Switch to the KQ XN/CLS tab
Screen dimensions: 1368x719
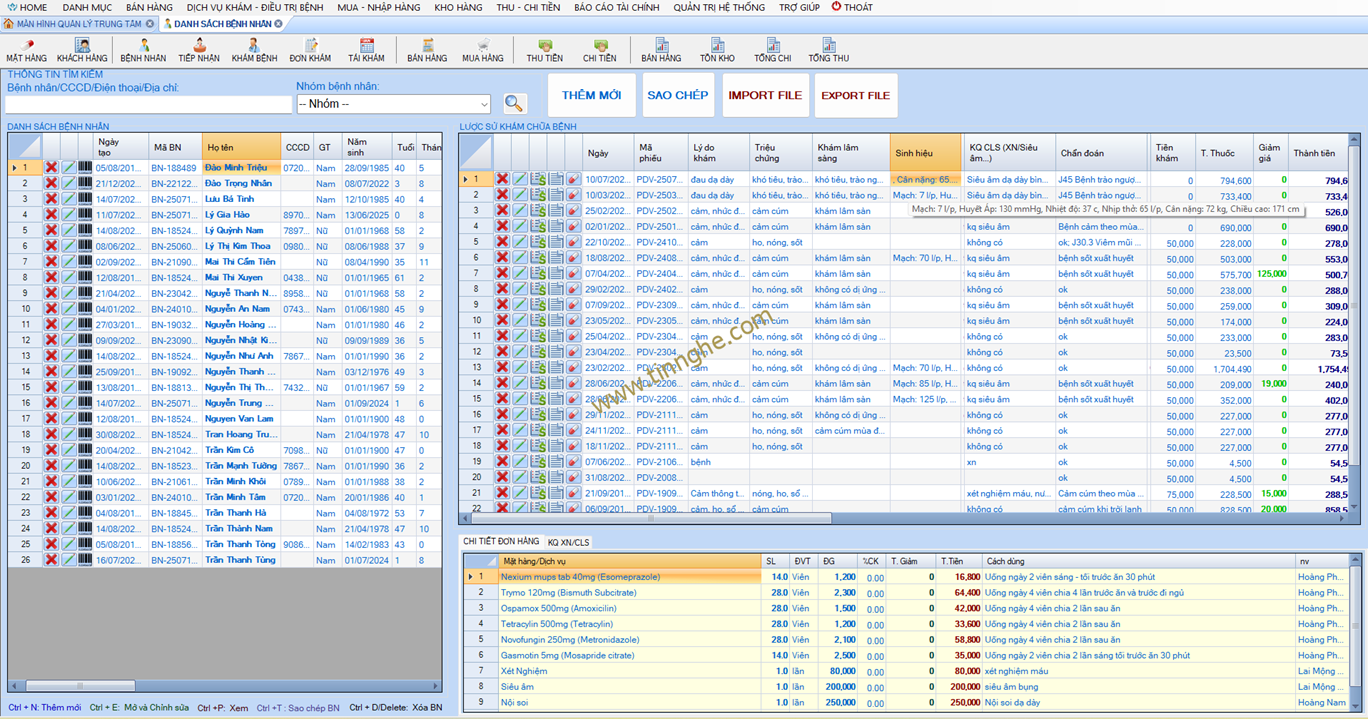tap(568, 542)
